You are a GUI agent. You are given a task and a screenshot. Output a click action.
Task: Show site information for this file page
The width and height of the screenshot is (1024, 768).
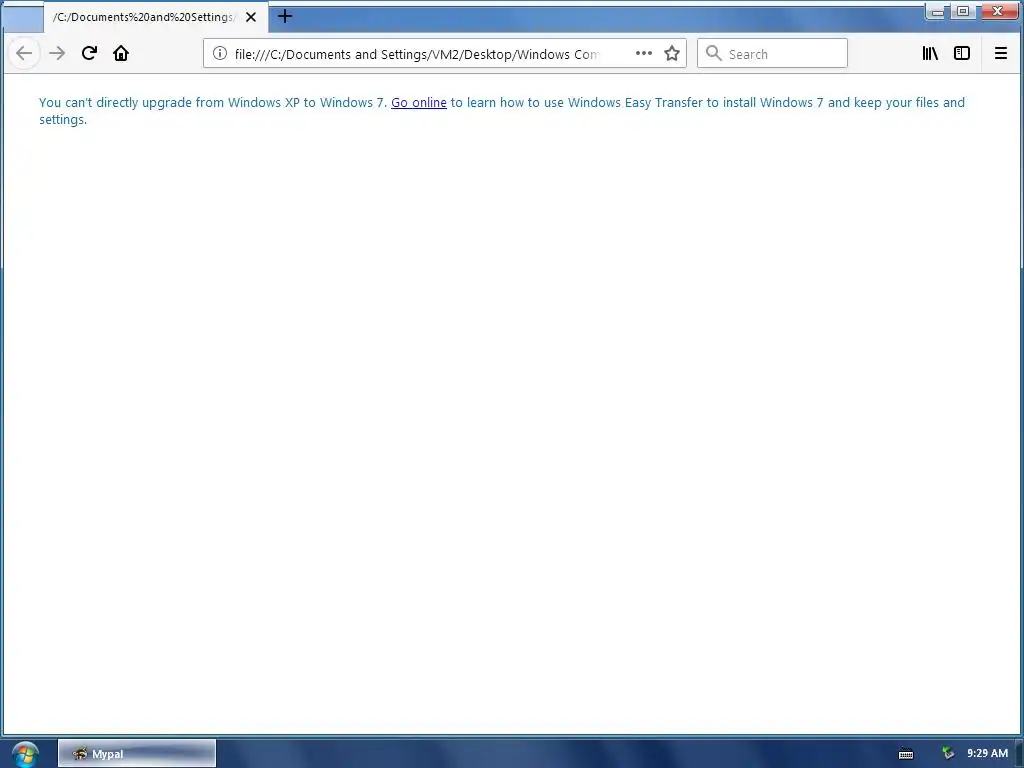click(220, 54)
